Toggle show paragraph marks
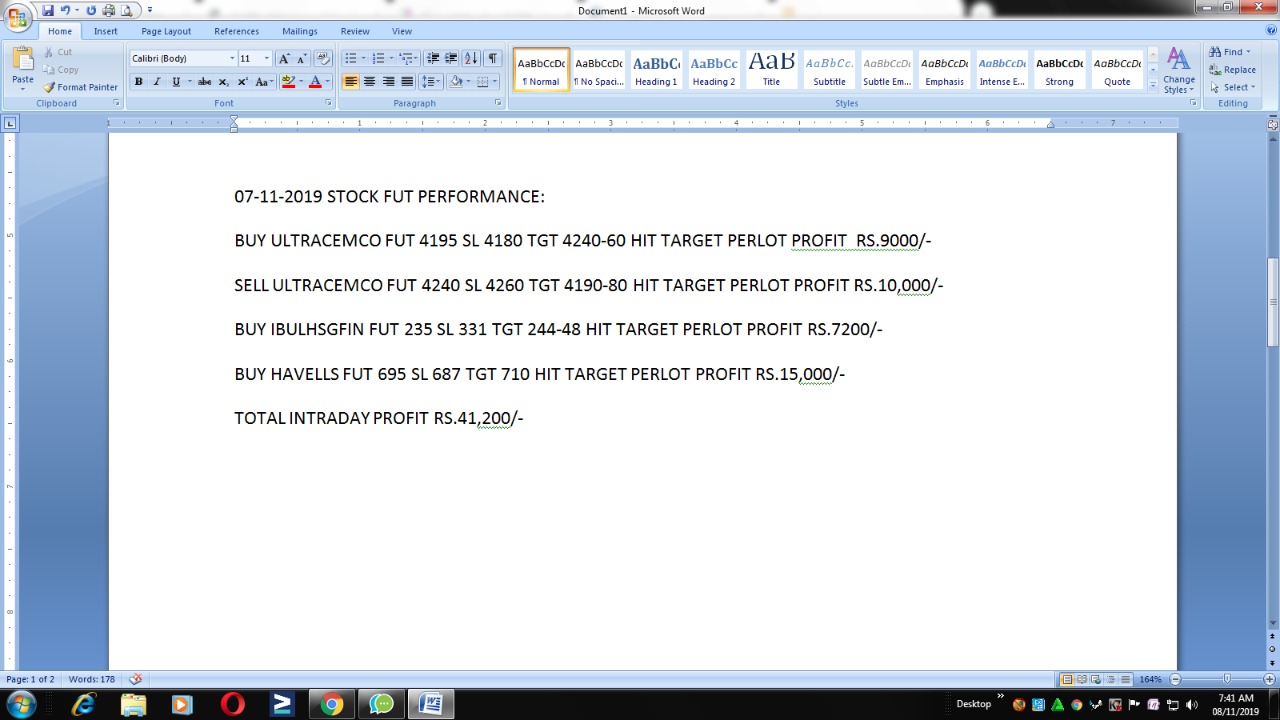The image size is (1280, 720). [492, 59]
